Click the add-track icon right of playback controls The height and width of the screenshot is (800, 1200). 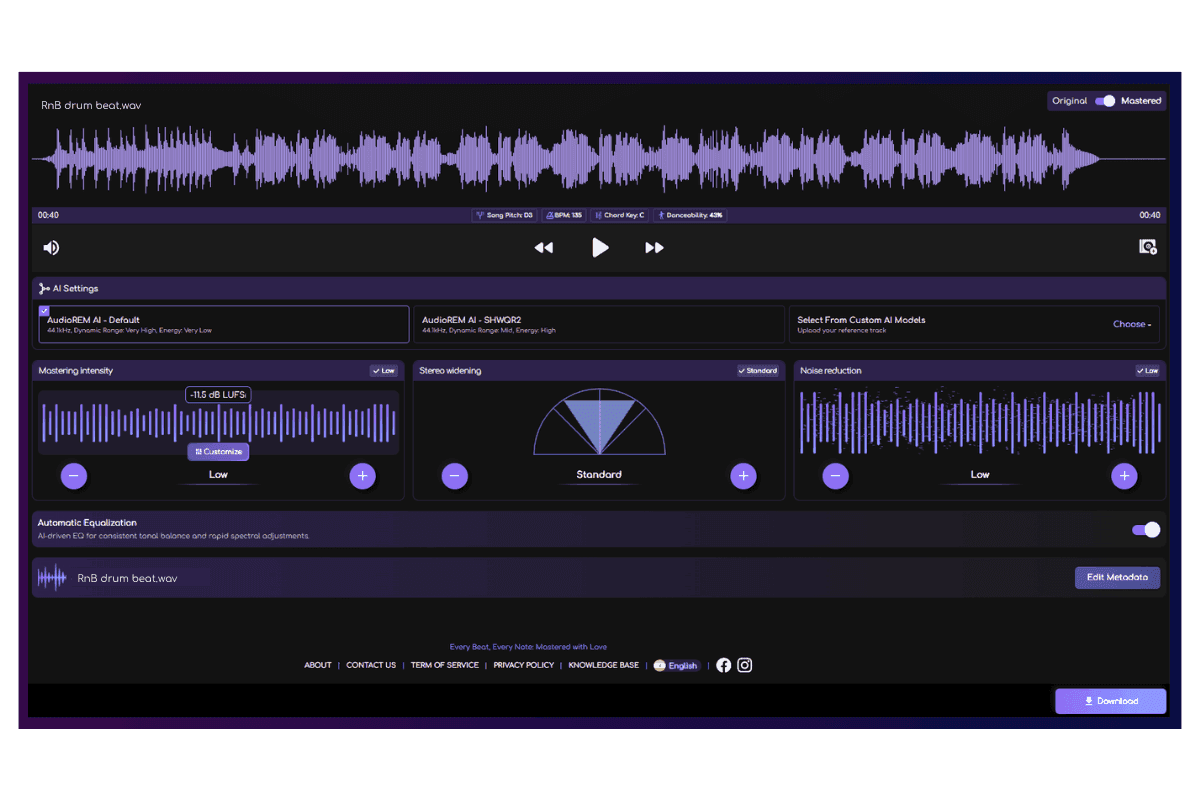click(1148, 247)
